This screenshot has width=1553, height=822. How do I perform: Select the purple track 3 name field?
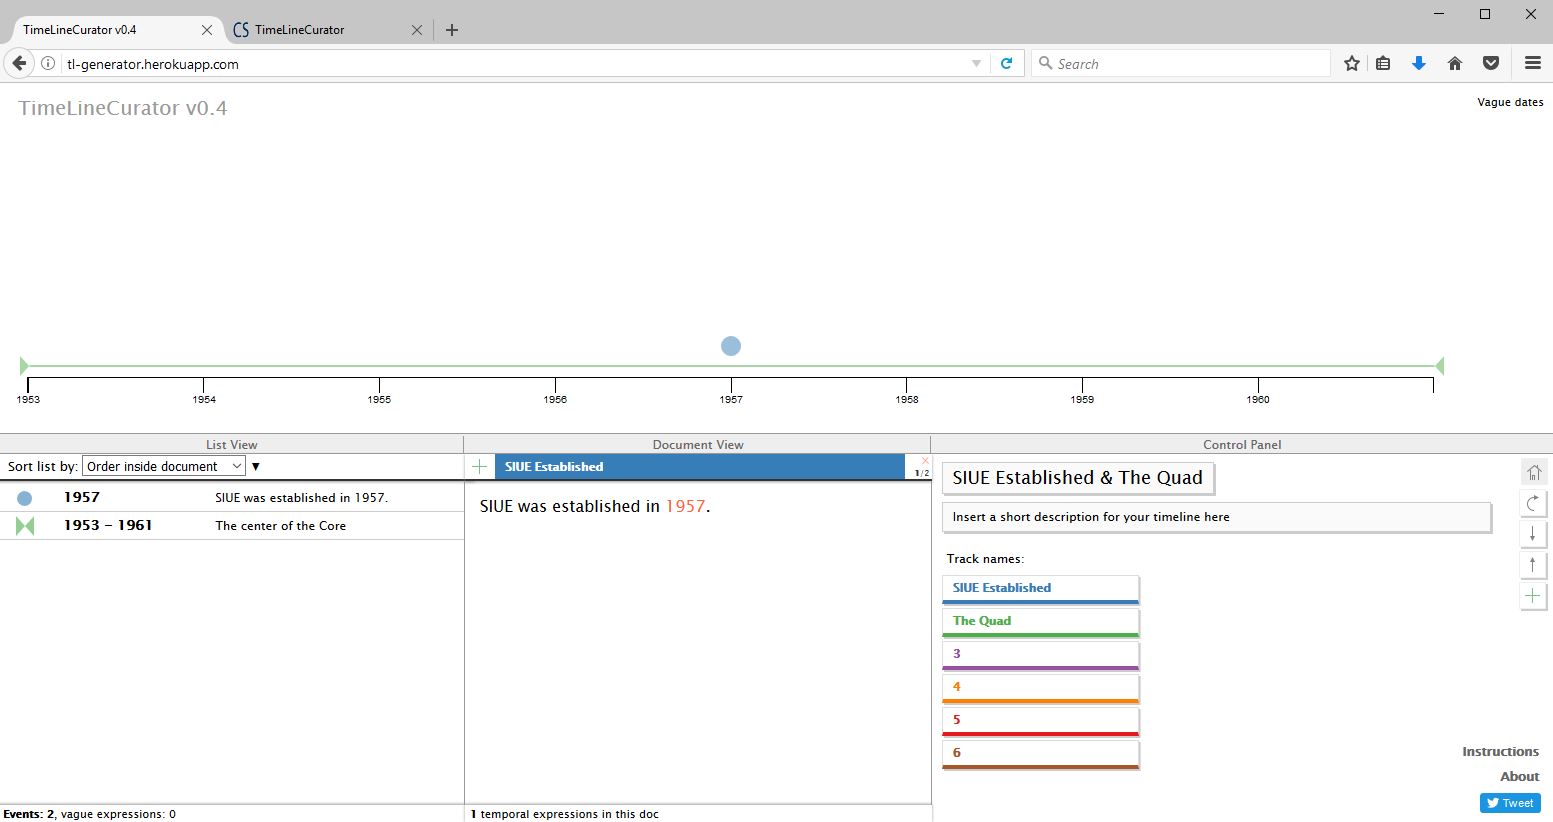tap(1040, 654)
